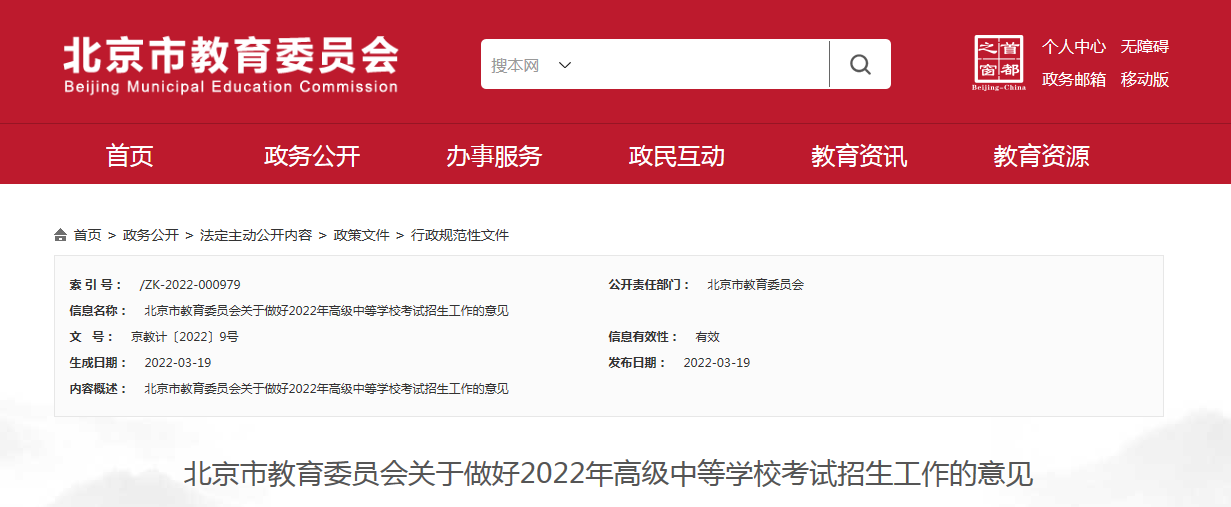The image size is (1231, 507).
Task: Click 政策文件 breadcrumb link
Action: point(362,235)
